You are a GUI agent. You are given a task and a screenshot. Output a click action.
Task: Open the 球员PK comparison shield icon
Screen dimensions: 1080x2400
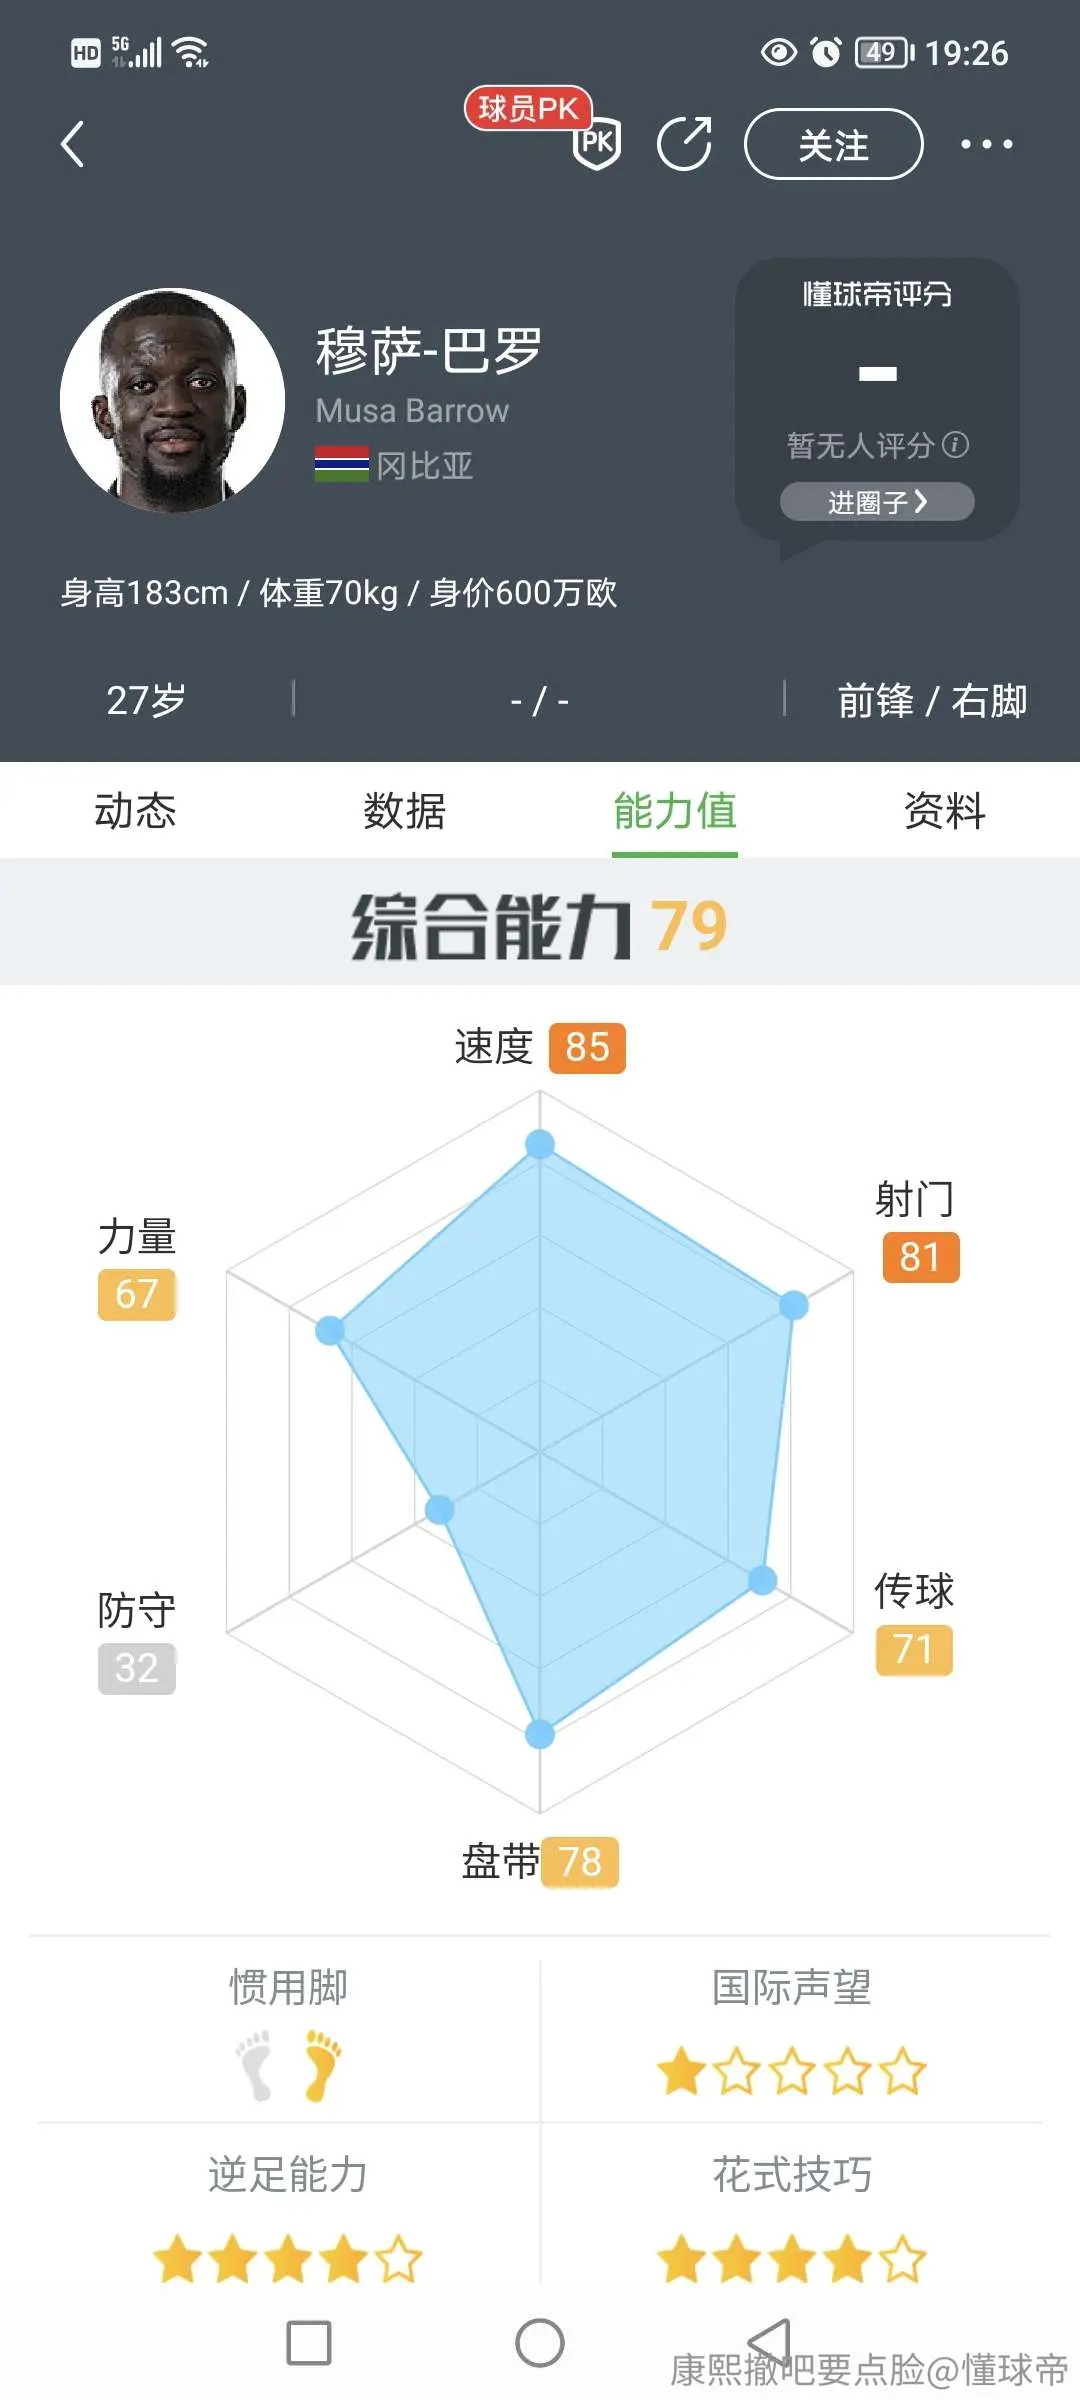pyautogui.click(x=597, y=143)
